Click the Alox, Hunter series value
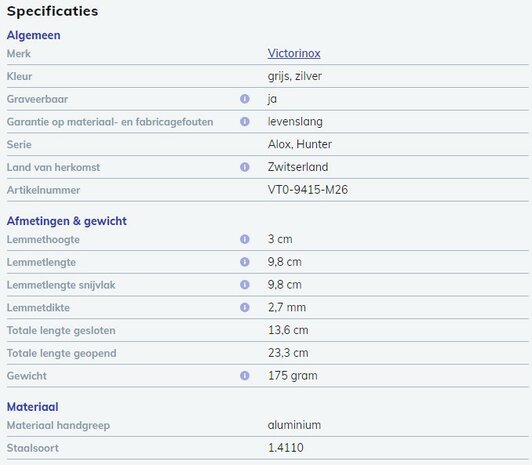 click(x=300, y=144)
